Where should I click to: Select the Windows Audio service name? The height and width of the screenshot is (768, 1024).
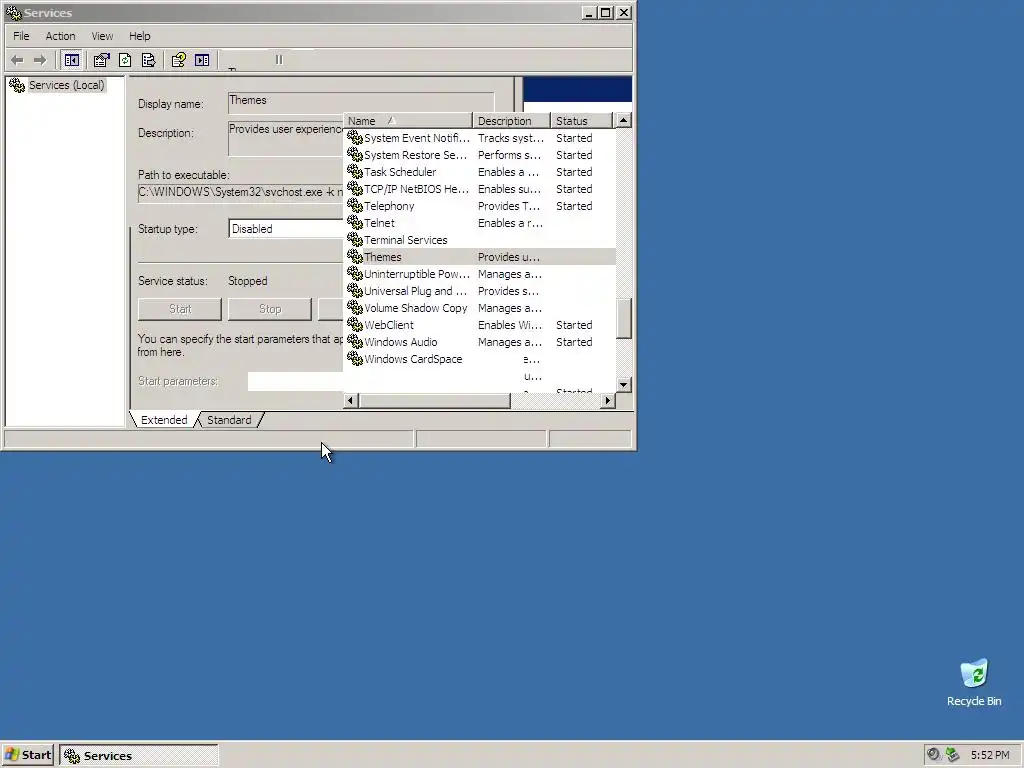[400, 342]
